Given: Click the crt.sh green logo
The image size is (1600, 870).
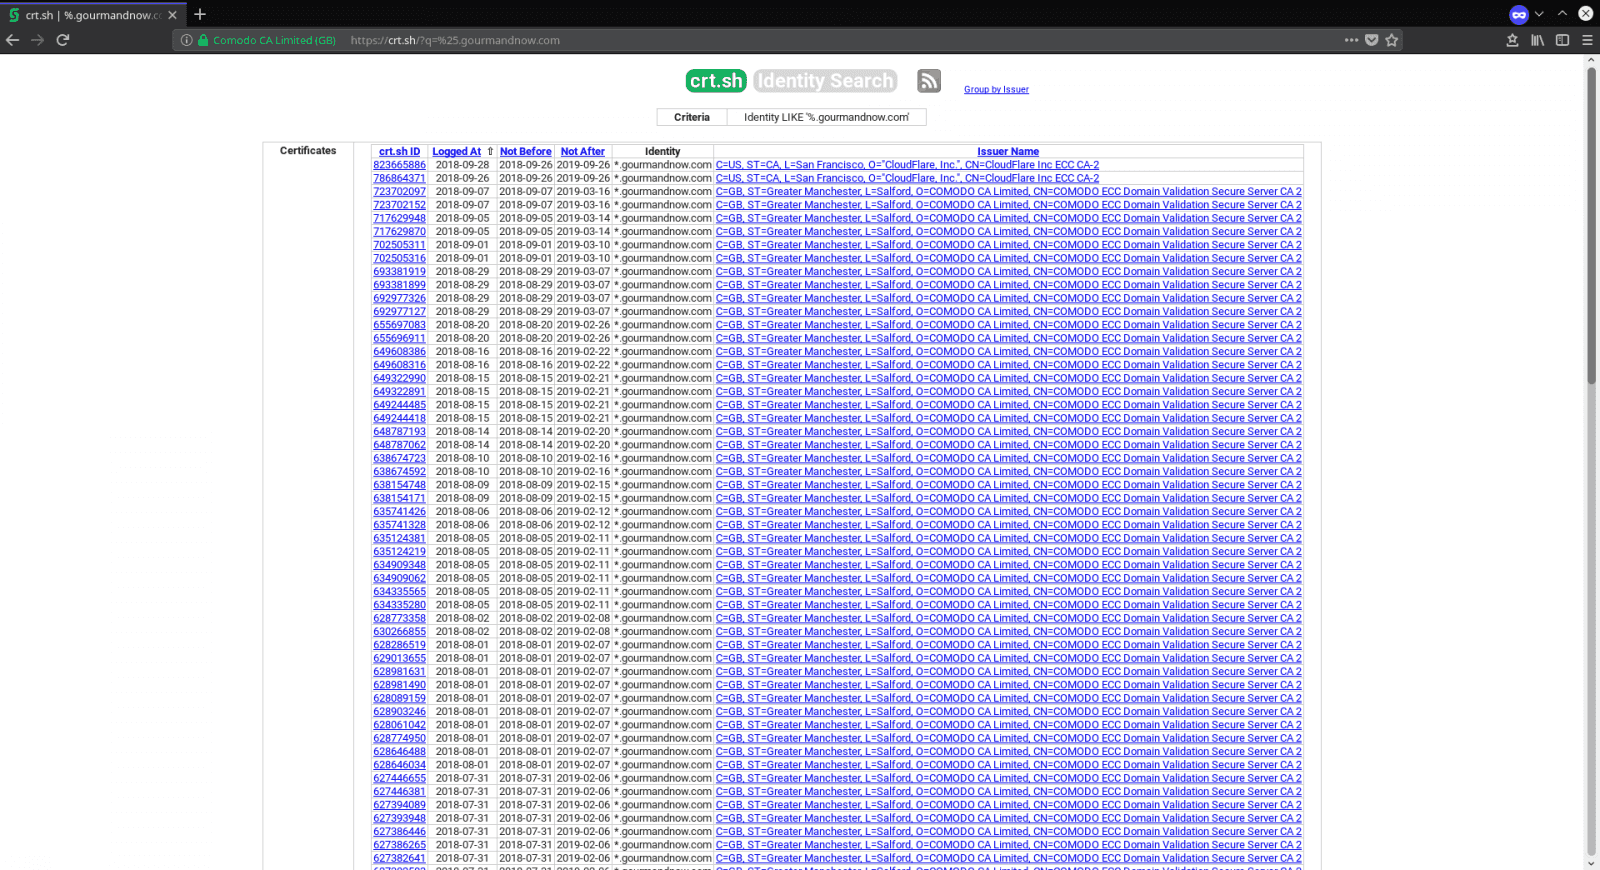Looking at the screenshot, I should [716, 81].
